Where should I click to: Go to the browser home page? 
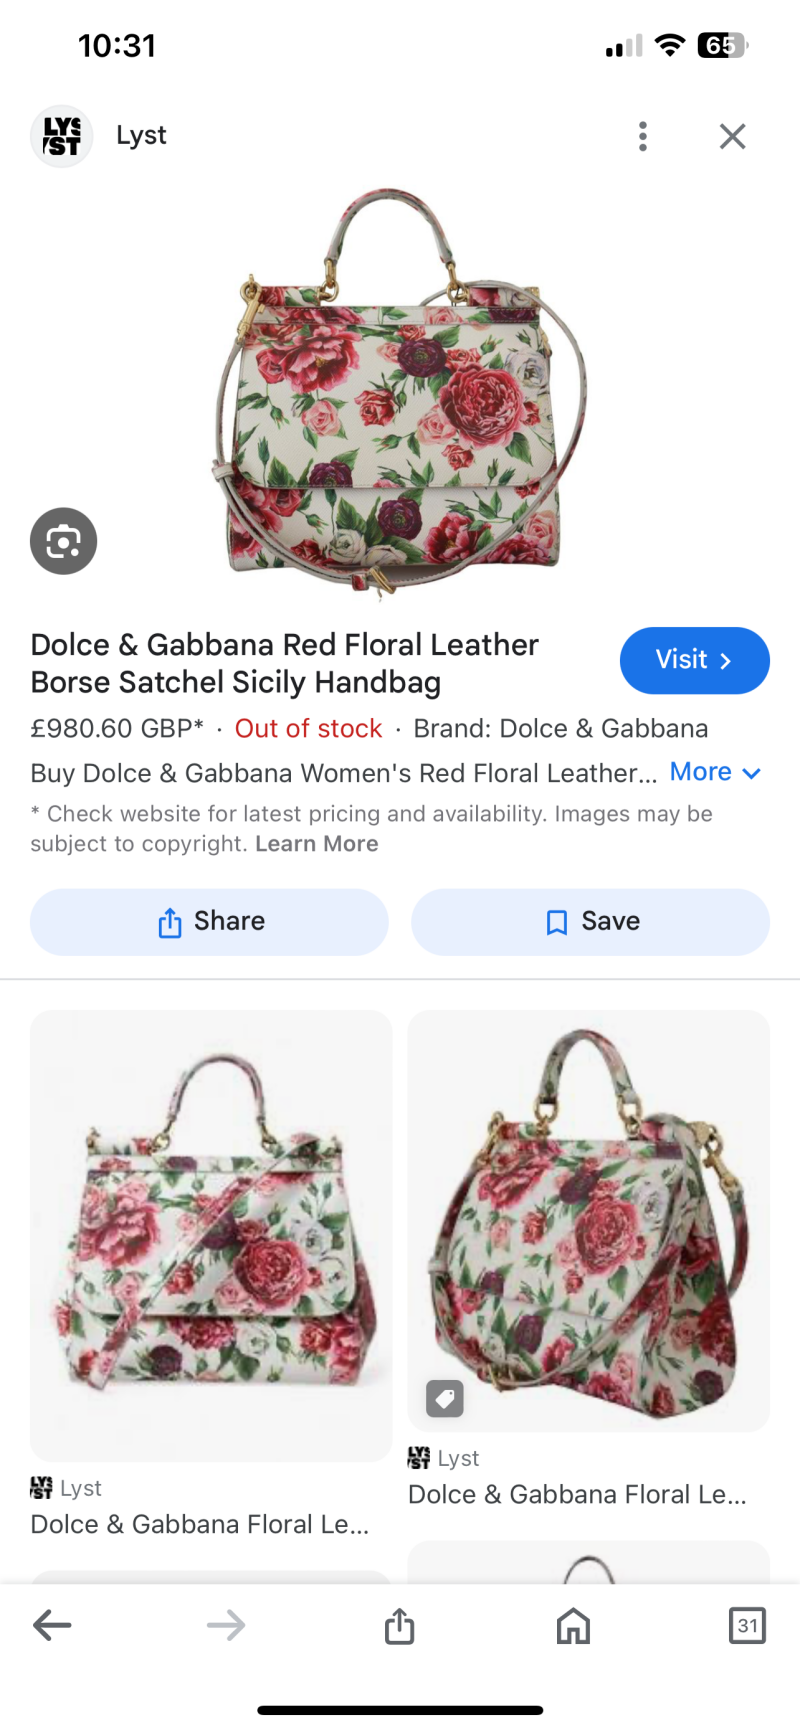point(573,1625)
